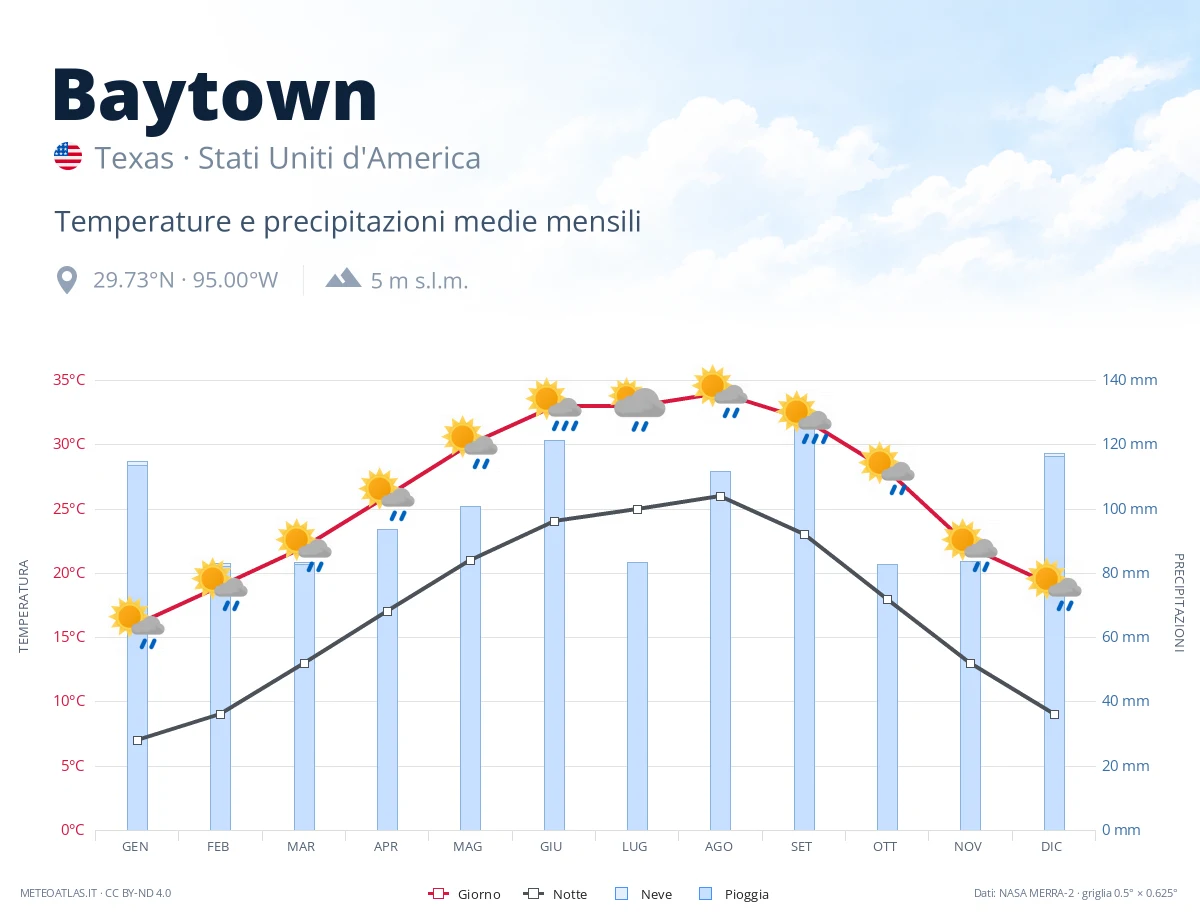1200x920 pixels.
Task: Click the United States flag icon
Action: (x=68, y=157)
